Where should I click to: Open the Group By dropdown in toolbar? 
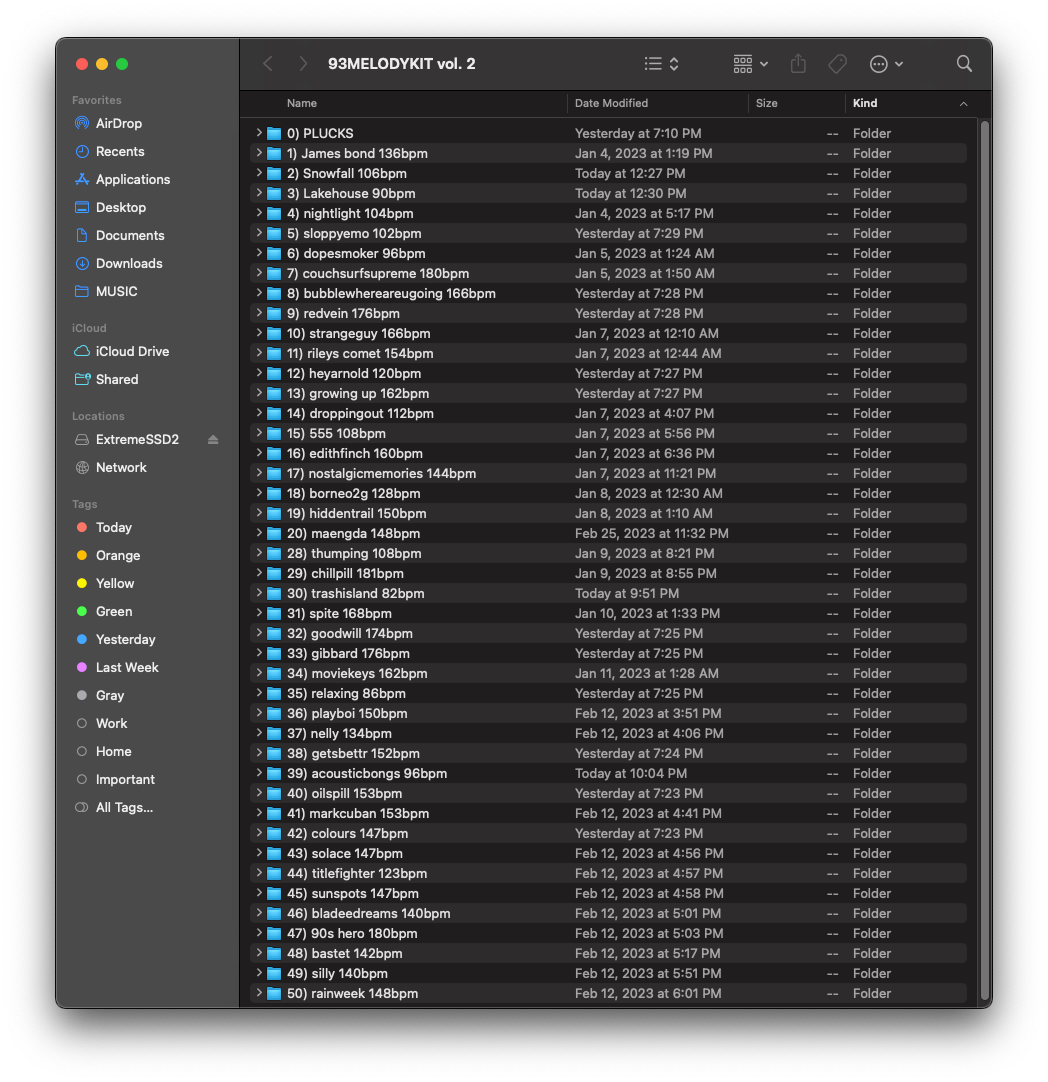[x=750, y=64]
